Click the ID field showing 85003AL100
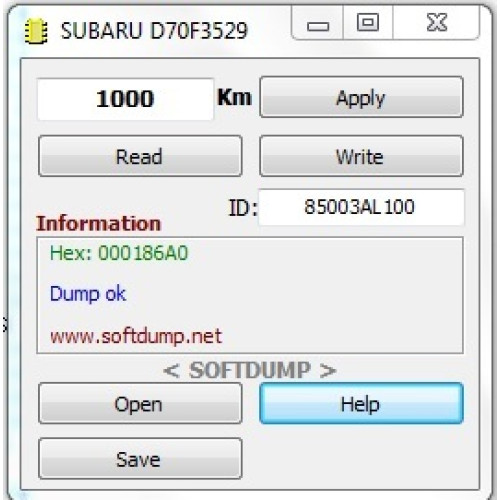This screenshot has height=500, width=500. pyautogui.click(x=361, y=207)
